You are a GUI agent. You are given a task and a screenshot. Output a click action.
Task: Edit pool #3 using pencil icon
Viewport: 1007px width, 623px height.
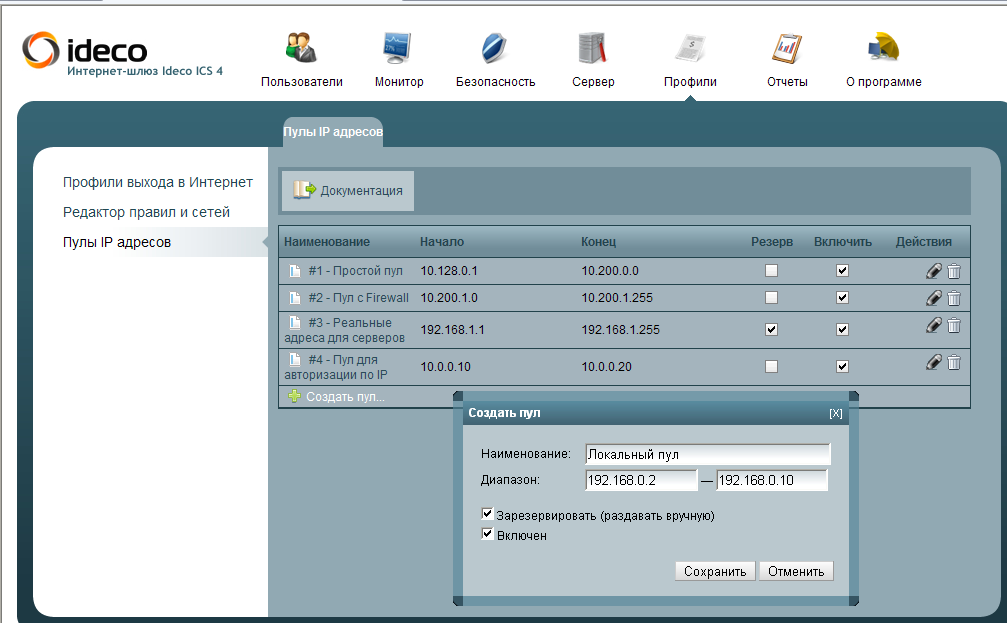point(934,325)
